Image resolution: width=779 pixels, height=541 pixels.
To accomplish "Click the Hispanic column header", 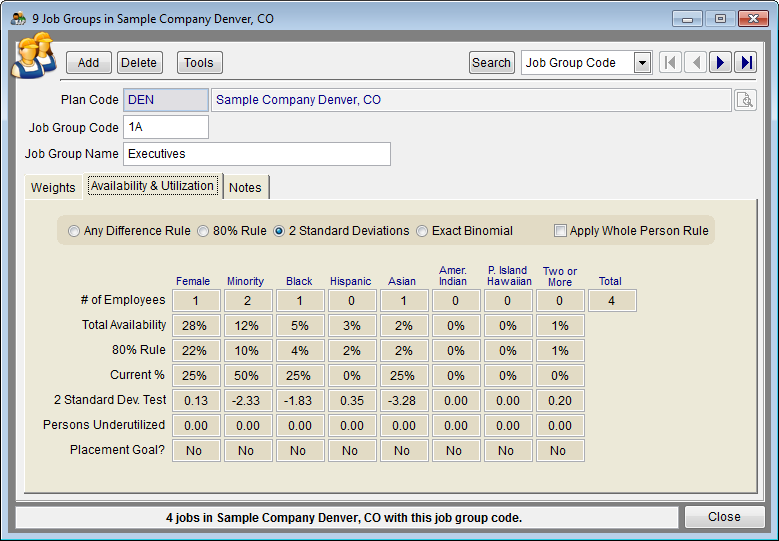I will tap(351, 281).
